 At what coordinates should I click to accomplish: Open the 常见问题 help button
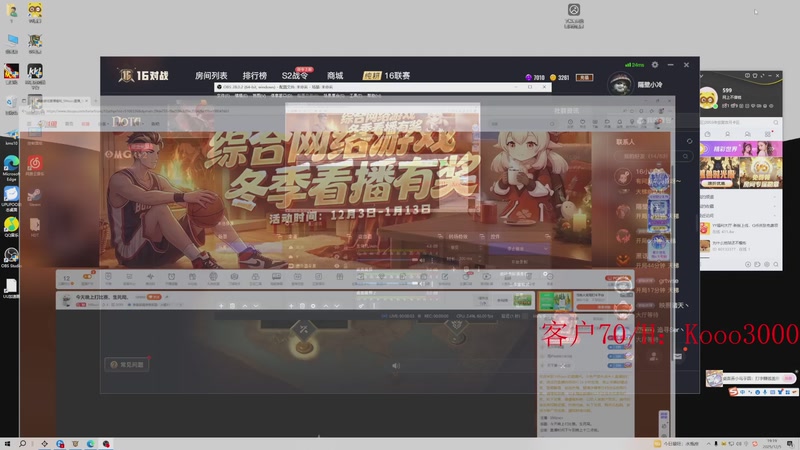127,365
